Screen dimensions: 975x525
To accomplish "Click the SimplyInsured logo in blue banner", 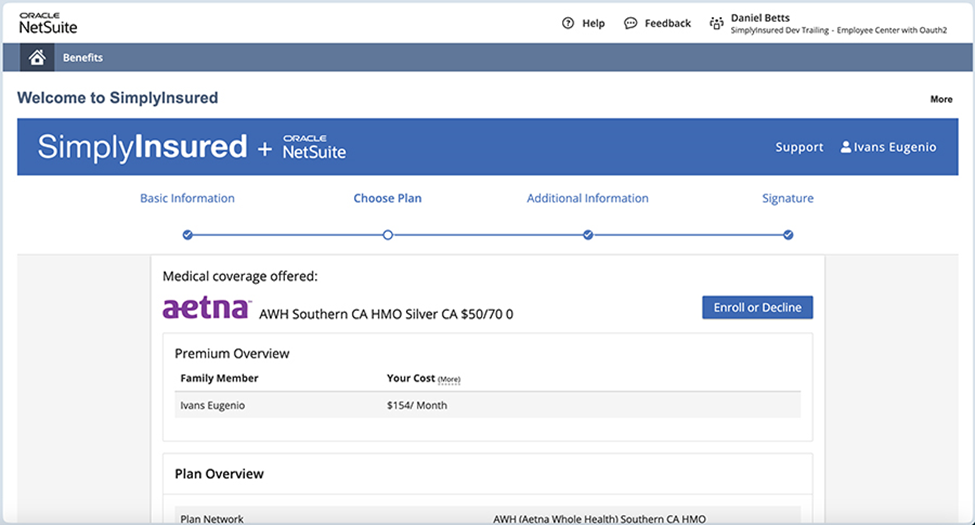I will 142,147.
